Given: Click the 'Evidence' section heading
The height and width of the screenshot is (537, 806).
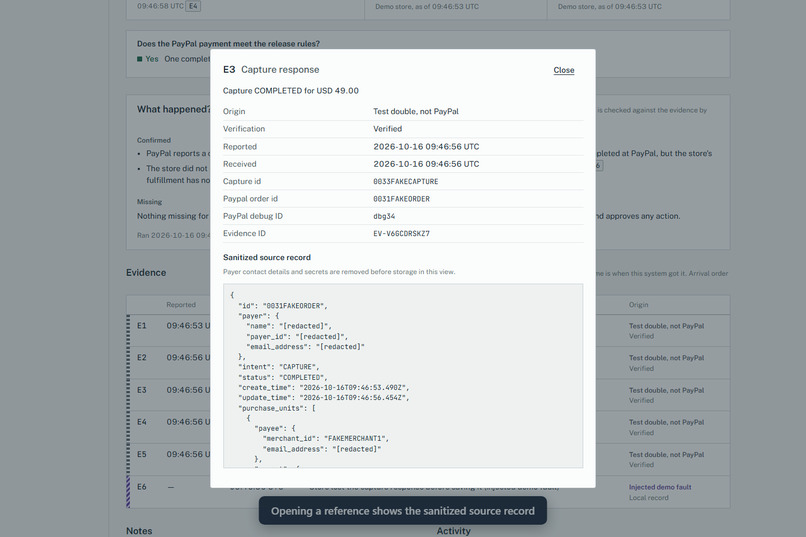Looking at the screenshot, I should point(146,273).
